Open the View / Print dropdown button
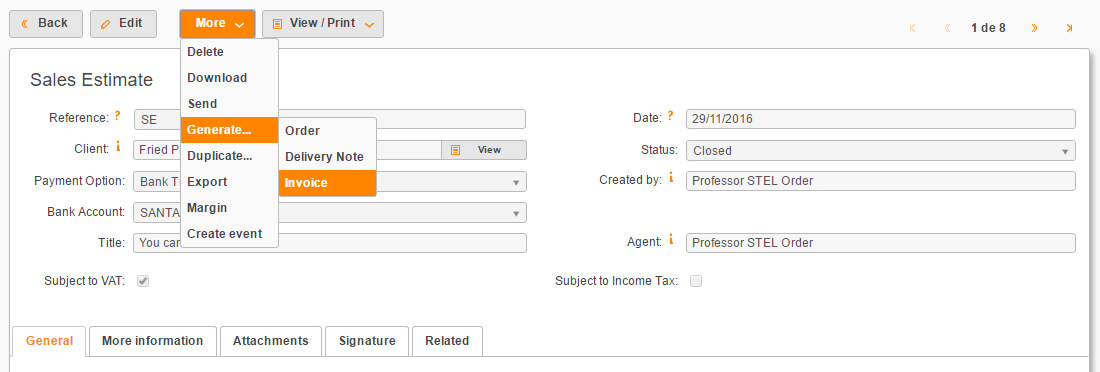Image resolution: width=1100 pixels, height=372 pixels. 323,24
